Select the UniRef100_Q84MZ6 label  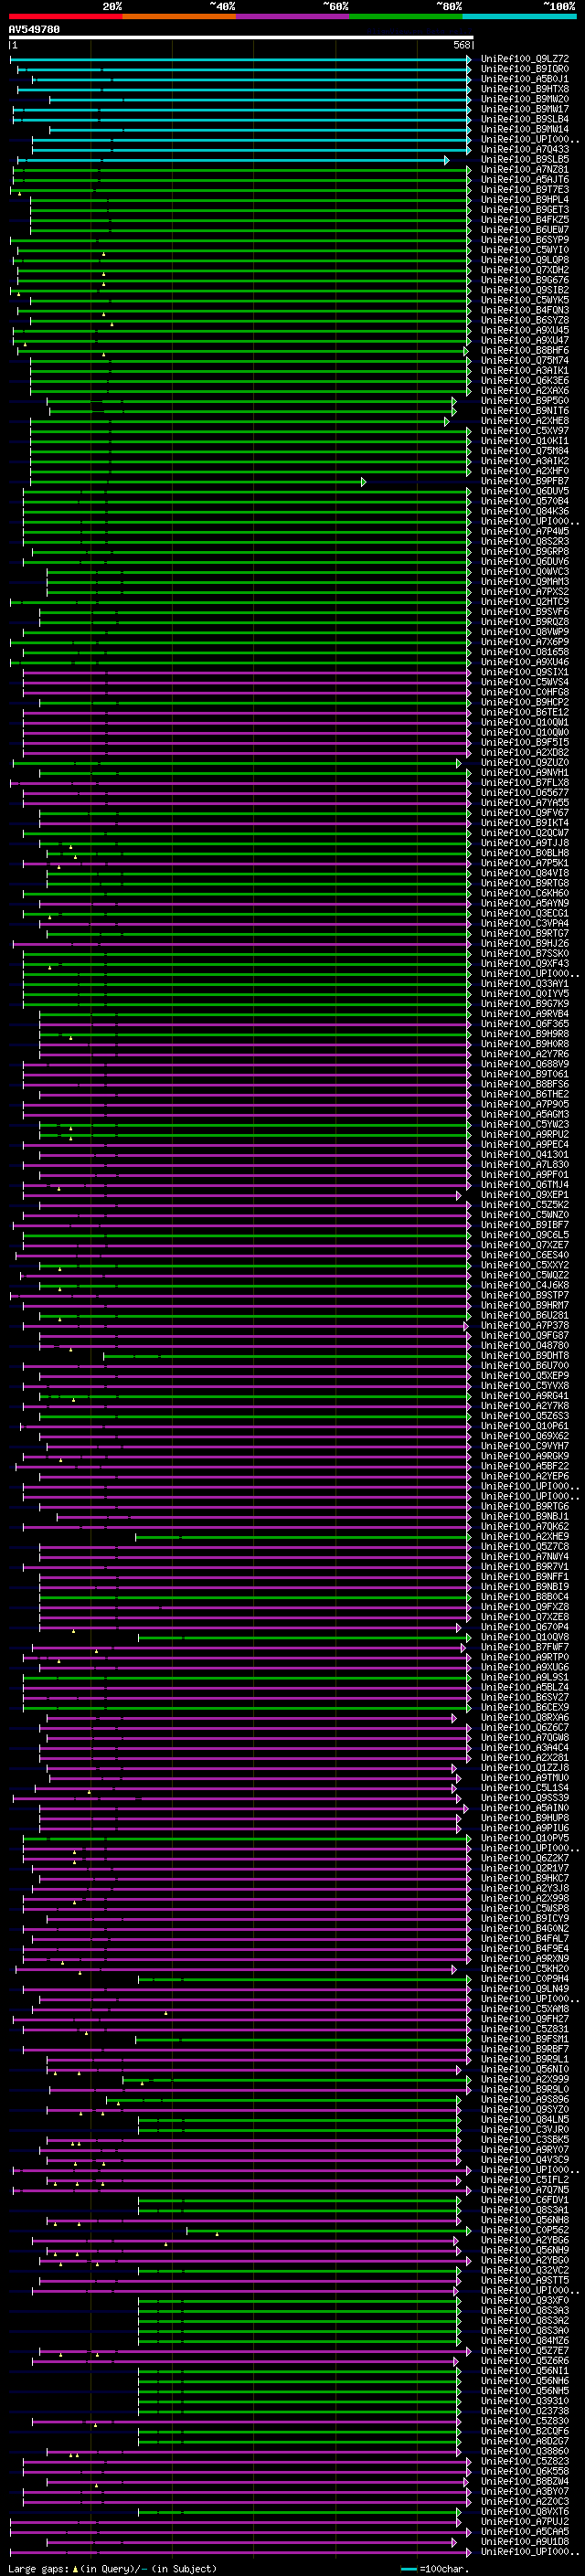pos(525,2340)
